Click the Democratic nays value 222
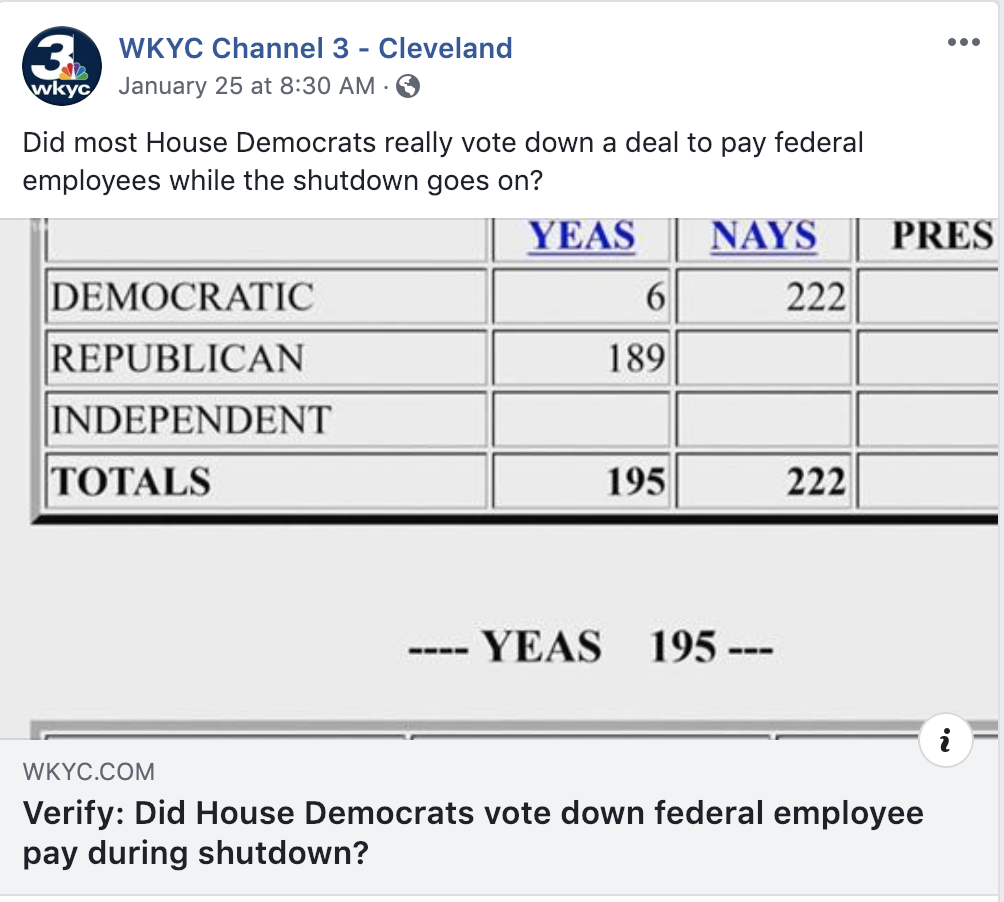 [x=816, y=297]
